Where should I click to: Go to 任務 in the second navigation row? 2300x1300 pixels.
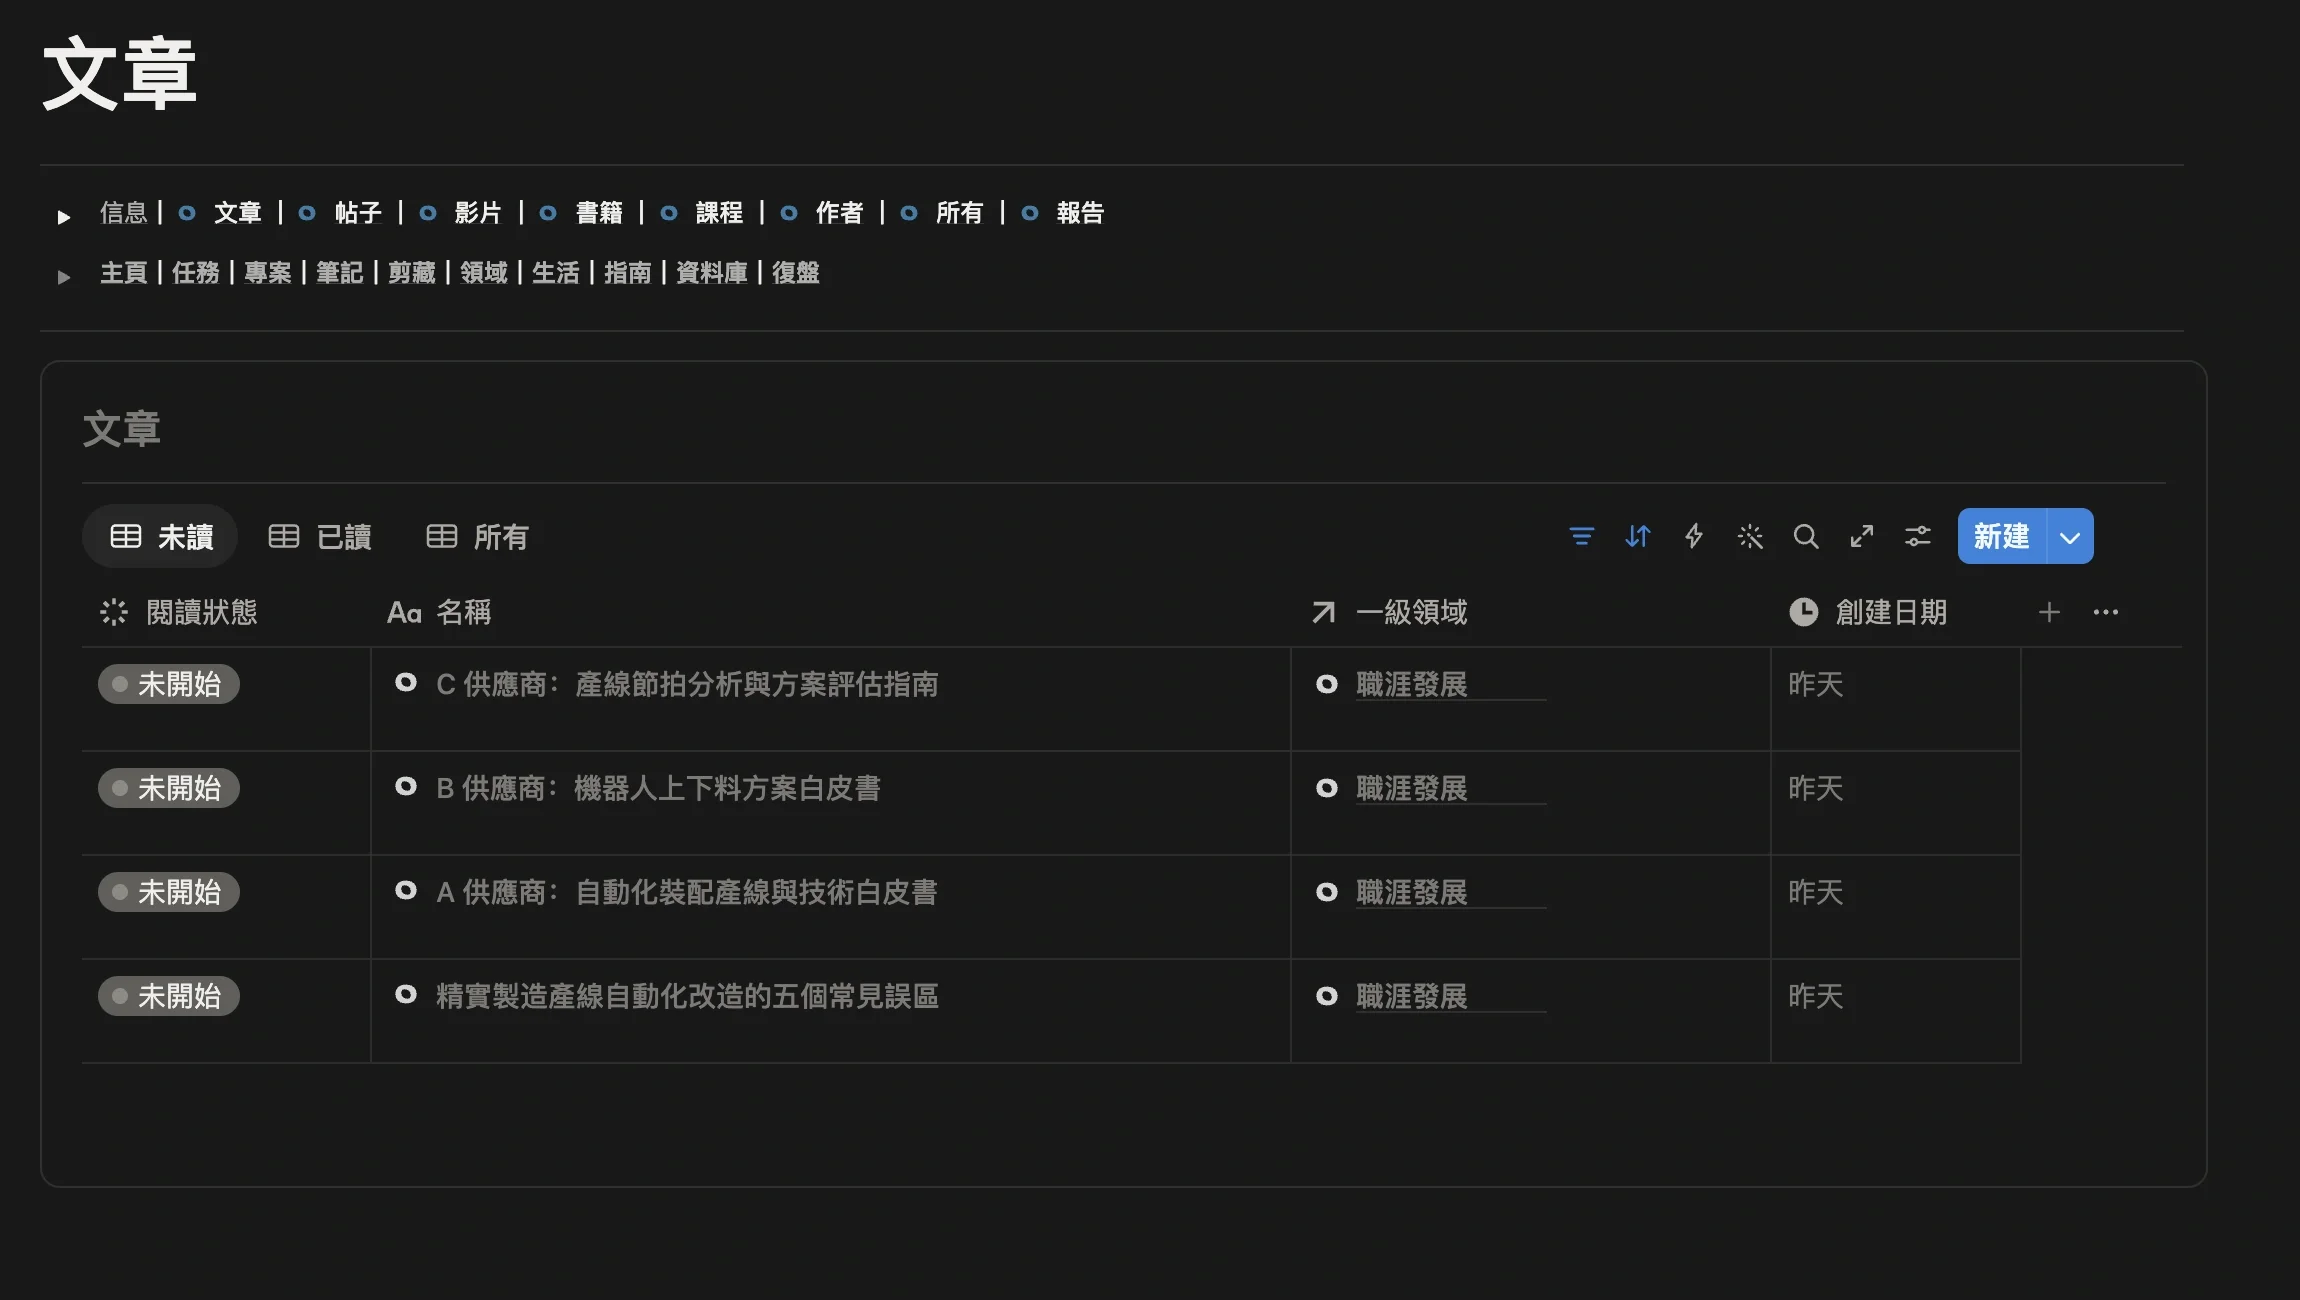[196, 273]
